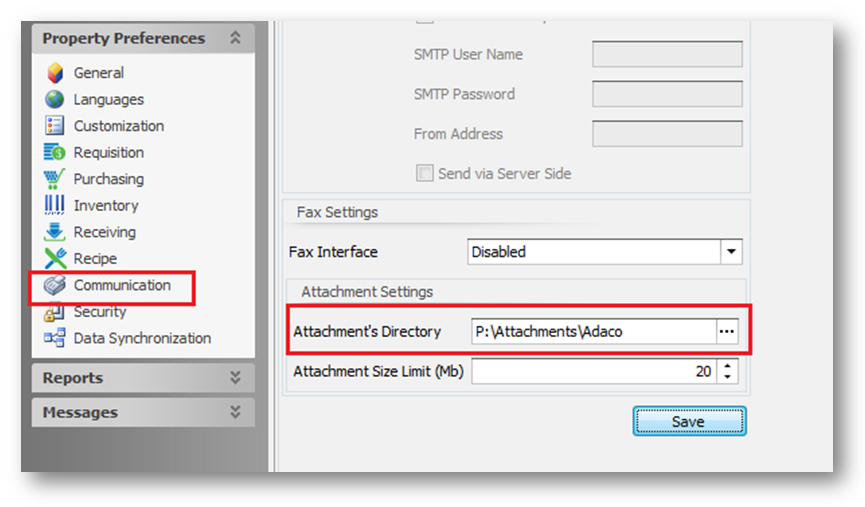This screenshot has width=865, height=507.
Task: Click the Requisition icon in sidebar
Action: (55, 153)
